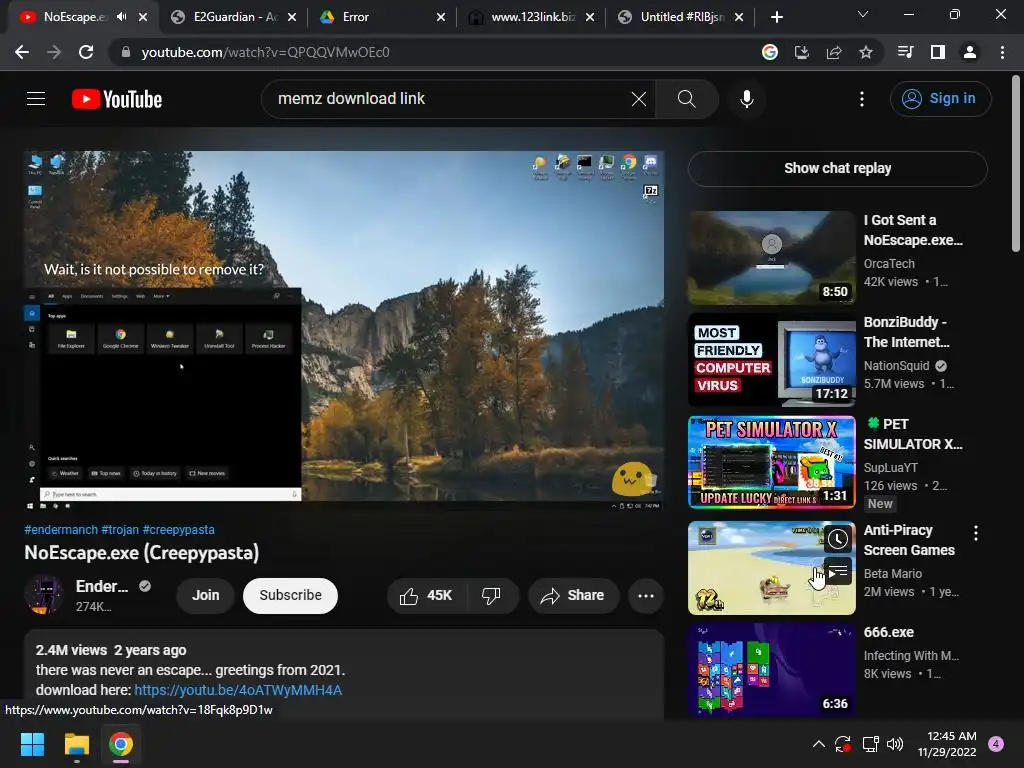Join the channel membership
The width and height of the screenshot is (1024, 768).
point(205,596)
